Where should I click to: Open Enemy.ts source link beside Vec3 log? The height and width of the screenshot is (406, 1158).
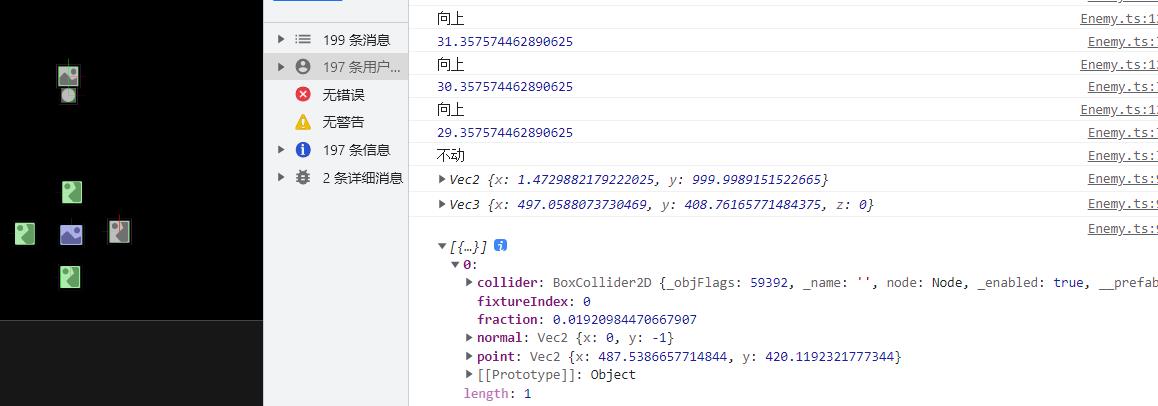point(1122,204)
